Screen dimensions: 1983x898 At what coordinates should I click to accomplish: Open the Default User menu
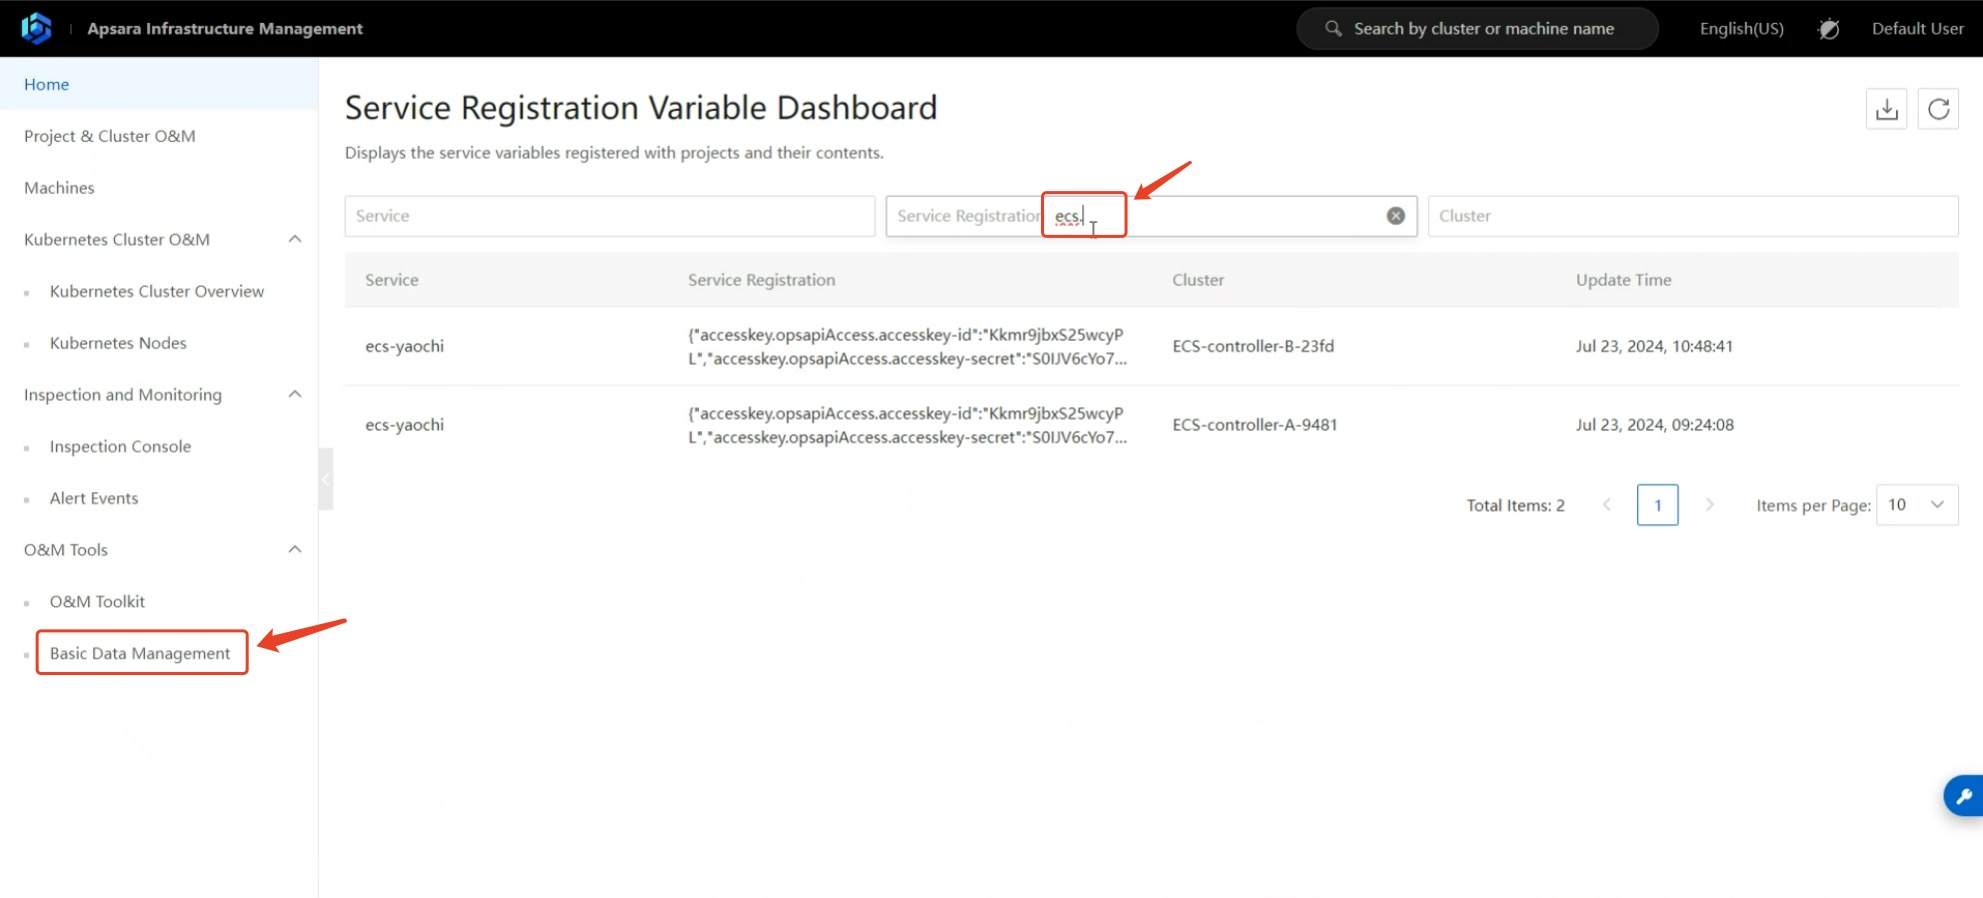point(1917,29)
